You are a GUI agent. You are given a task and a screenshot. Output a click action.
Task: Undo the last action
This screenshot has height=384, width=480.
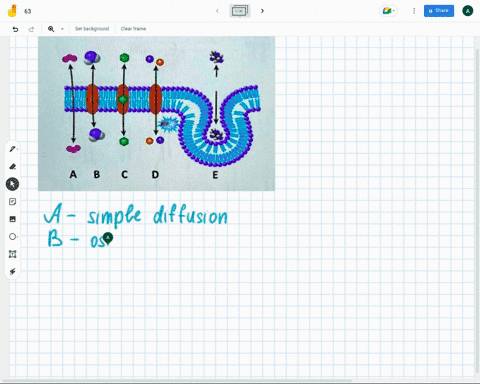[x=15, y=29]
